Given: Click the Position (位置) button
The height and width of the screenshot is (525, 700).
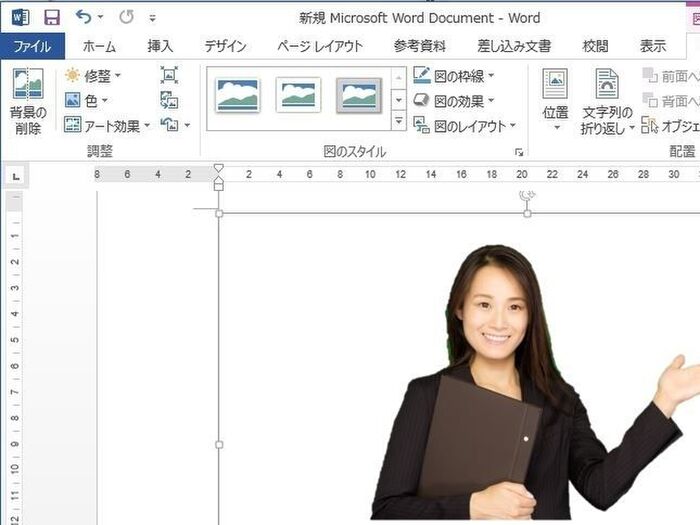Looking at the screenshot, I should tap(555, 100).
